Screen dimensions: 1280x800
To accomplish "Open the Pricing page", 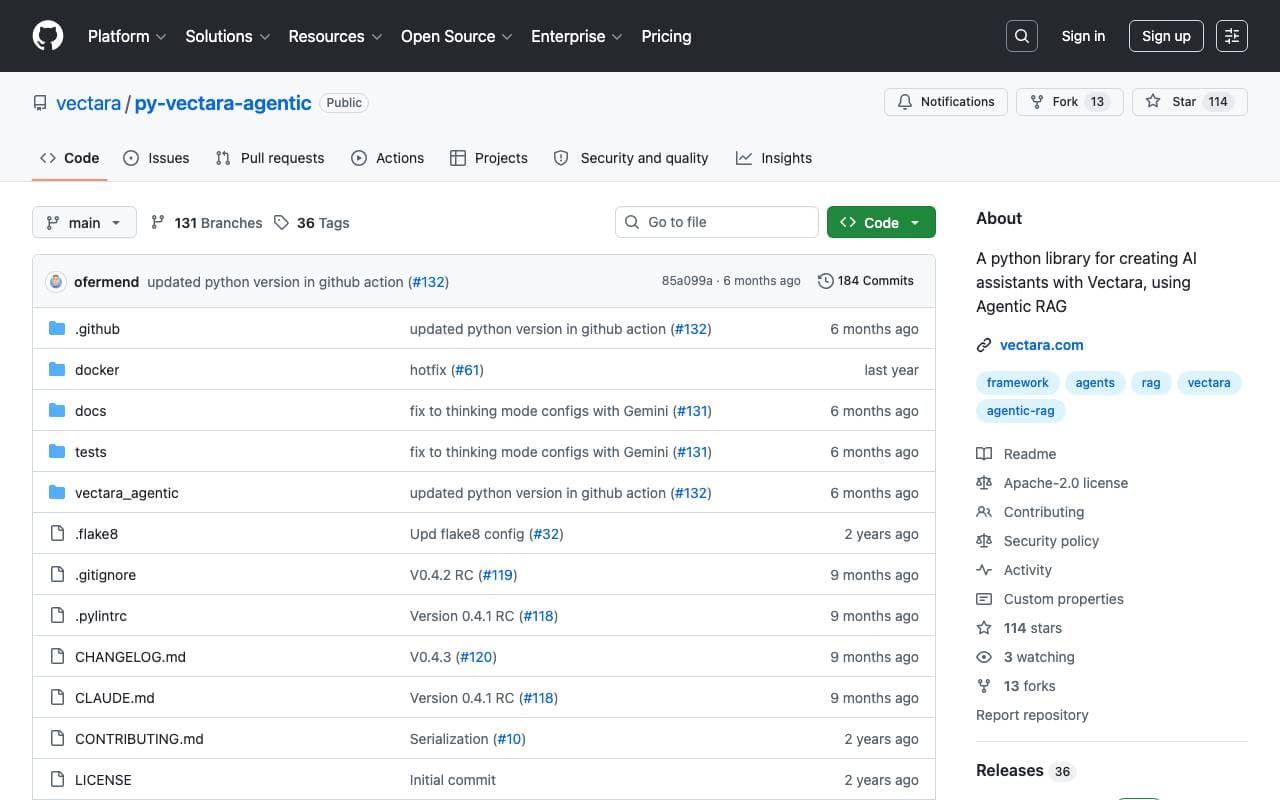I will point(666,36).
